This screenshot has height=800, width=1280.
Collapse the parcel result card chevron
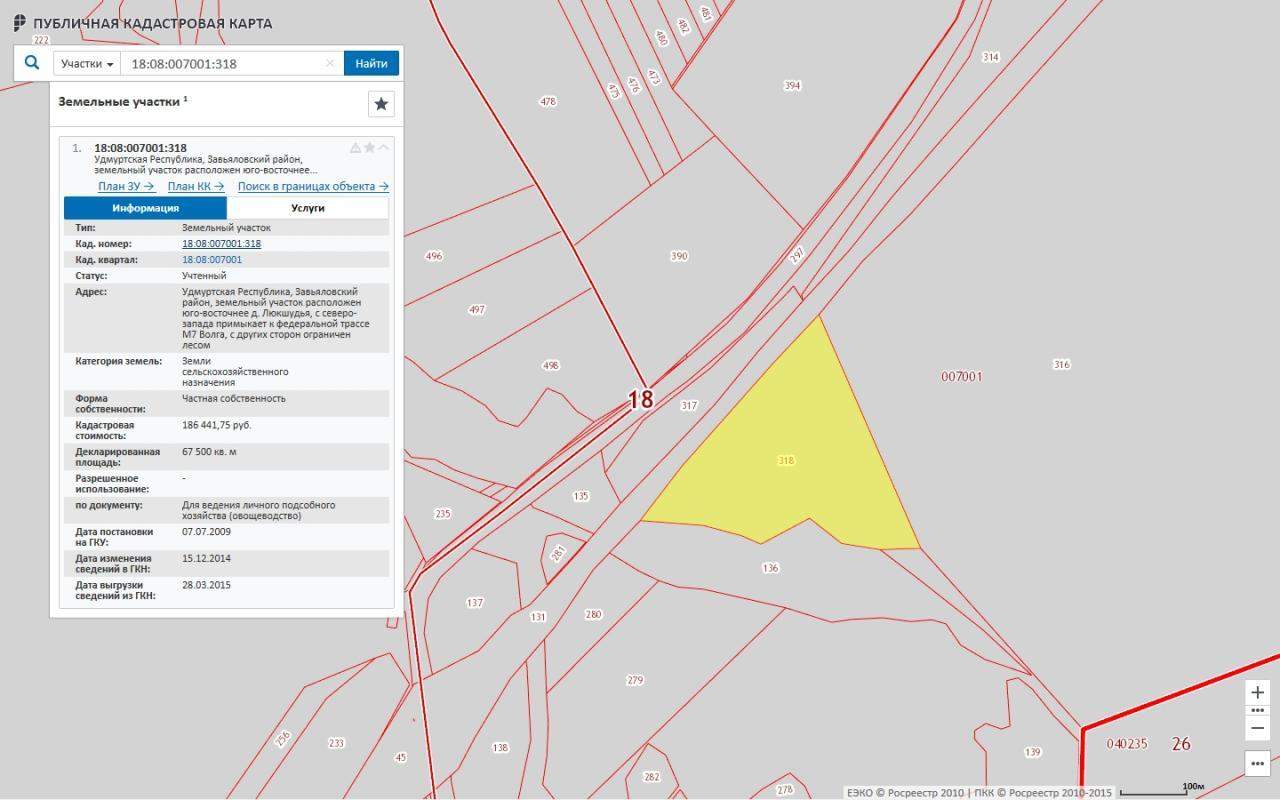coord(383,148)
